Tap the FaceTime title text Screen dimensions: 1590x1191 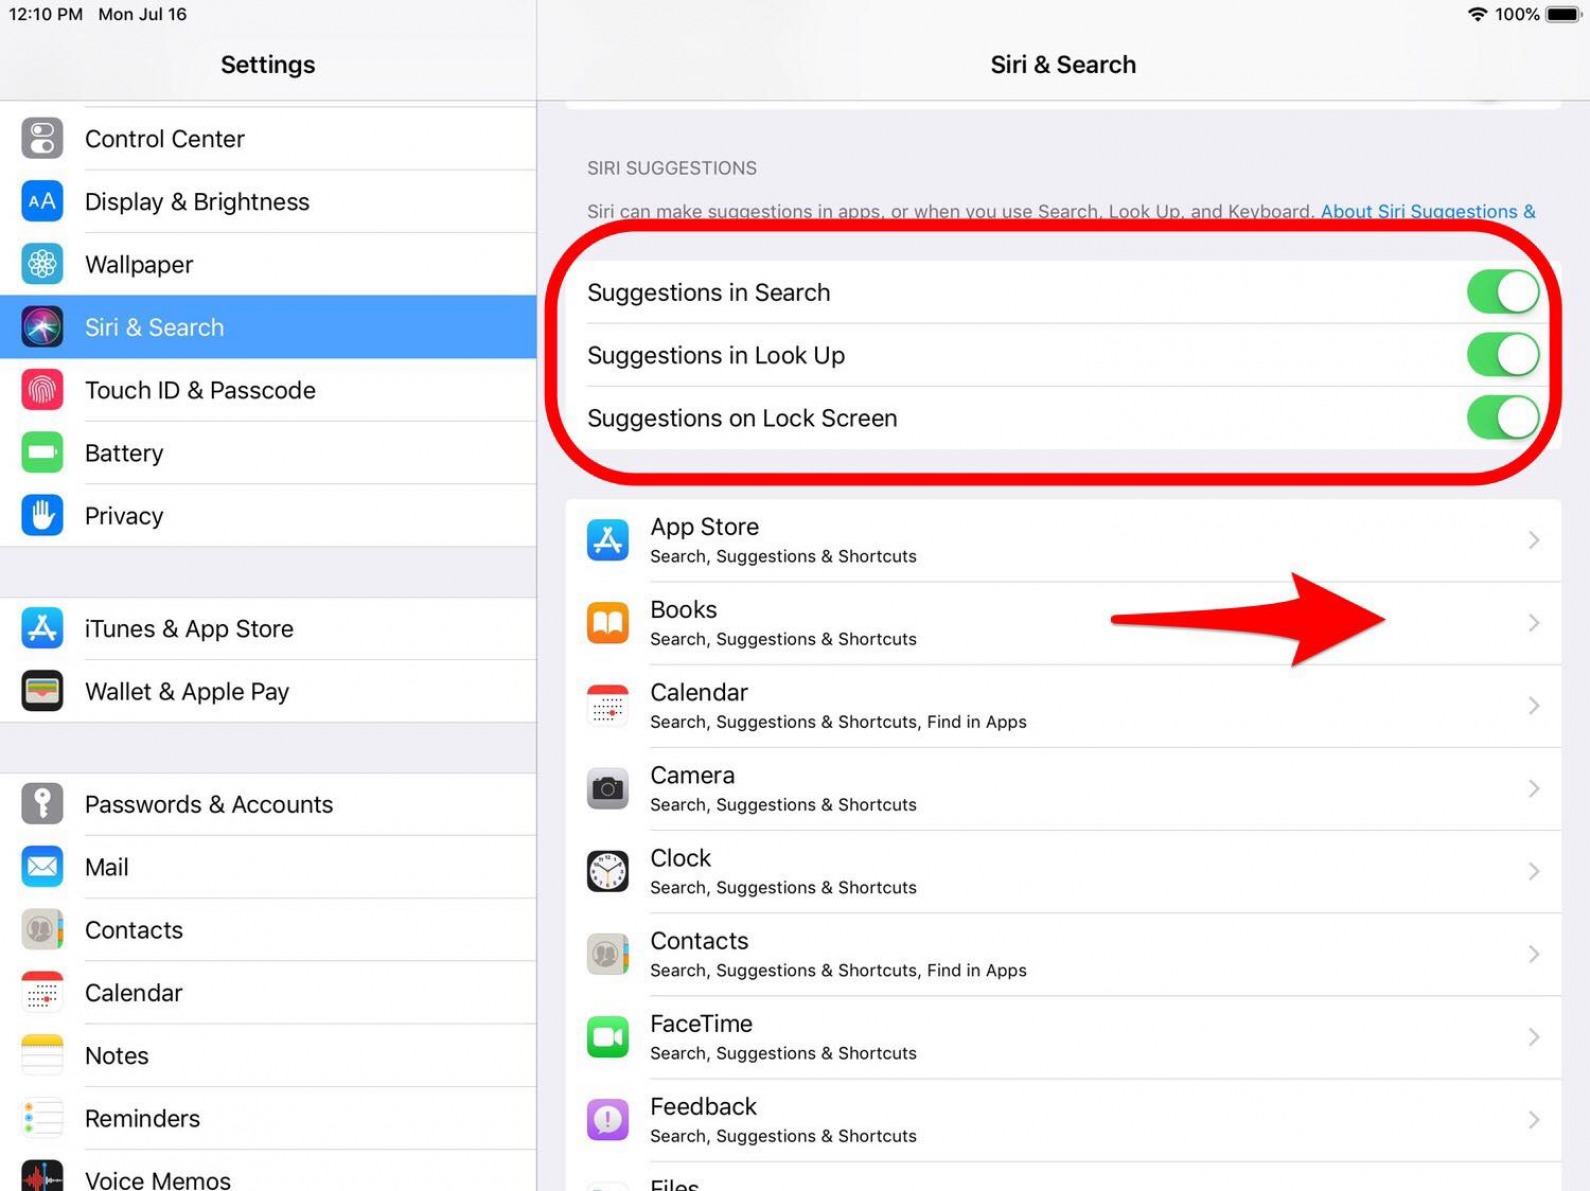pyautogui.click(x=701, y=1024)
